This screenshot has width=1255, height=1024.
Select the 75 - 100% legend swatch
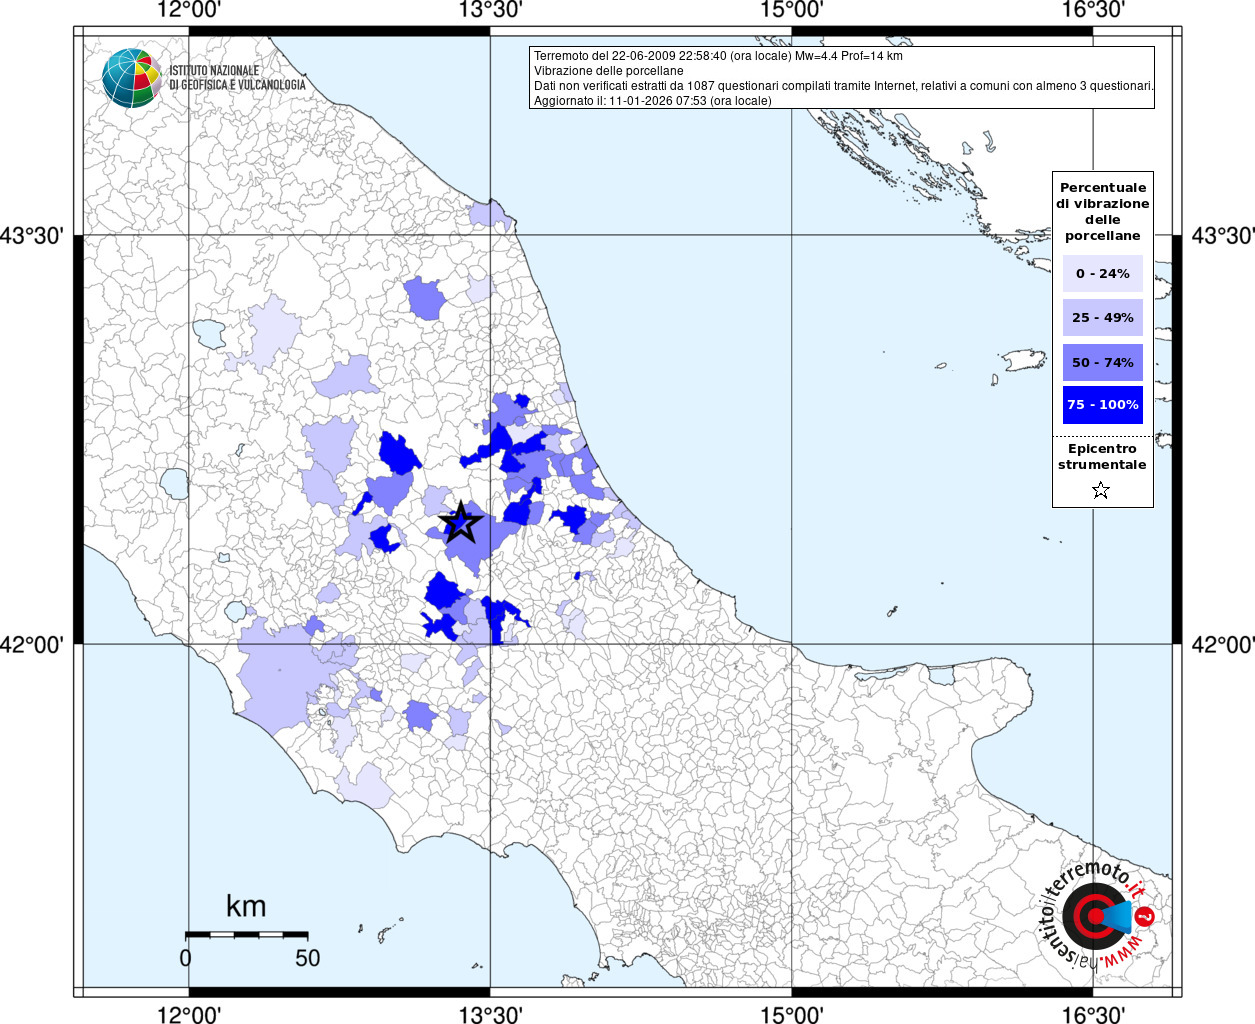(x=1103, y=405)
